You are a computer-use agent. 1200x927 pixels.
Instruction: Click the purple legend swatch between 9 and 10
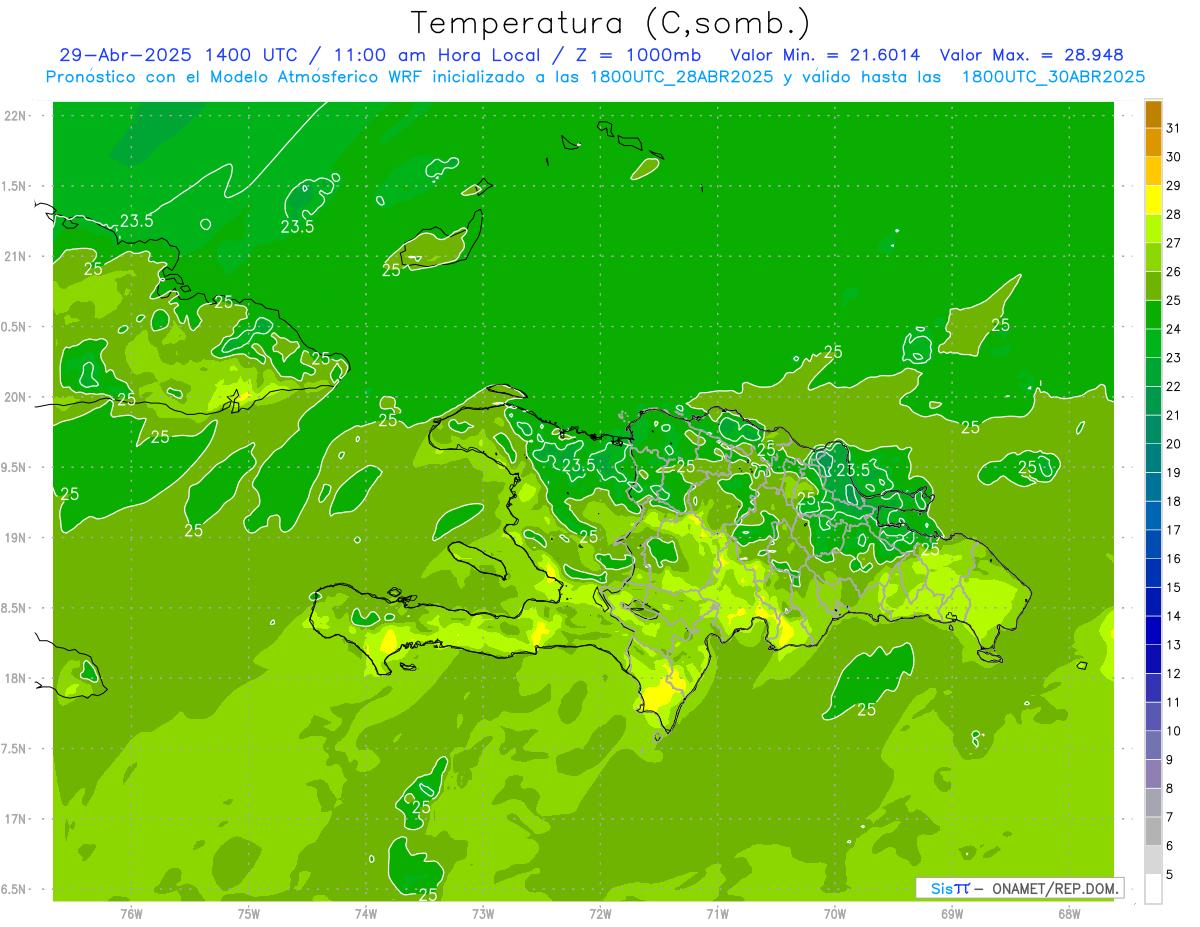point(1153,745)
